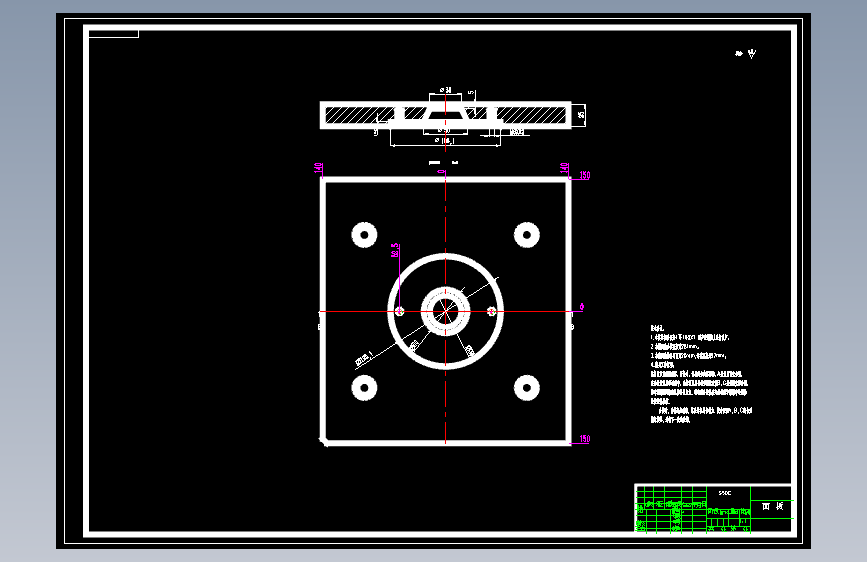Select the widest diameter dimension under section view
867x562 pixels.
click(445, 141)
